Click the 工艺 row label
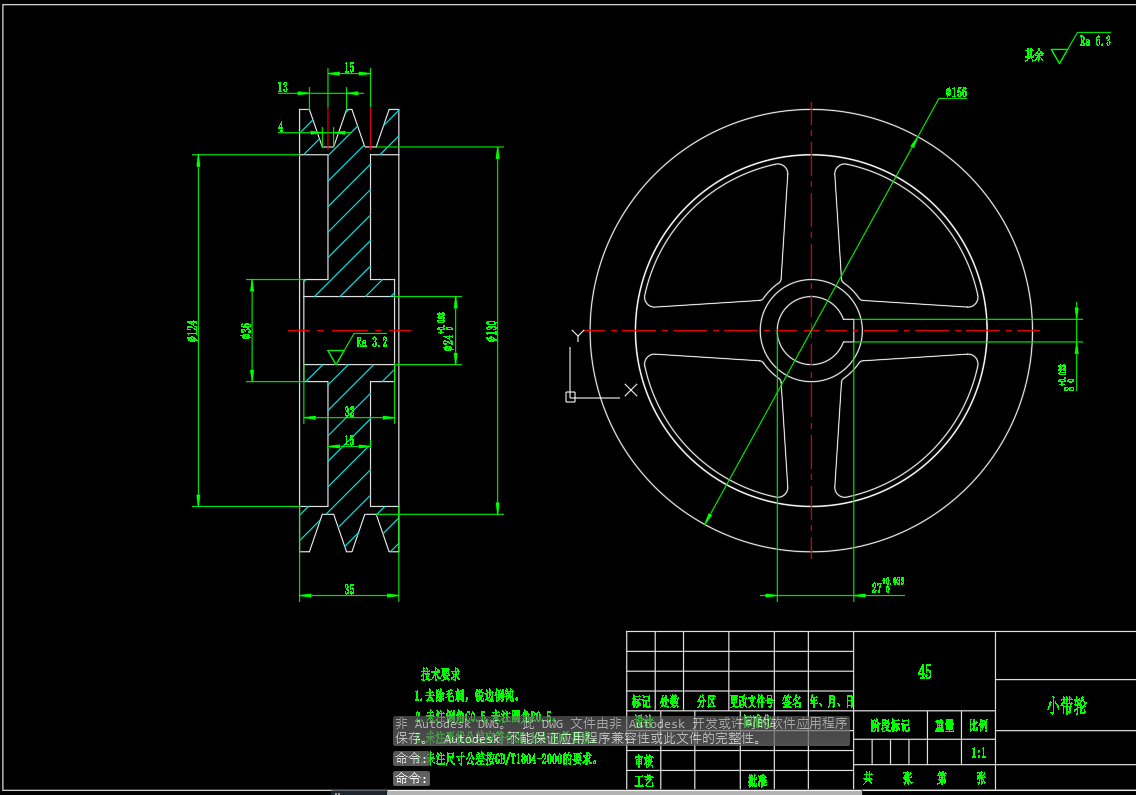 tap(644, 781)
